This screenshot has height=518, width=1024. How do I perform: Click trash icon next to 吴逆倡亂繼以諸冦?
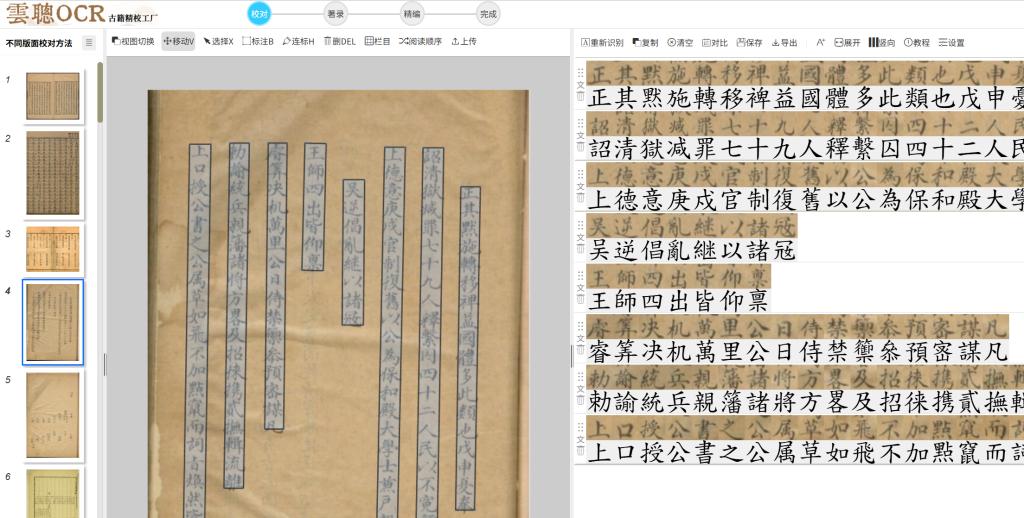pos(580,248)
